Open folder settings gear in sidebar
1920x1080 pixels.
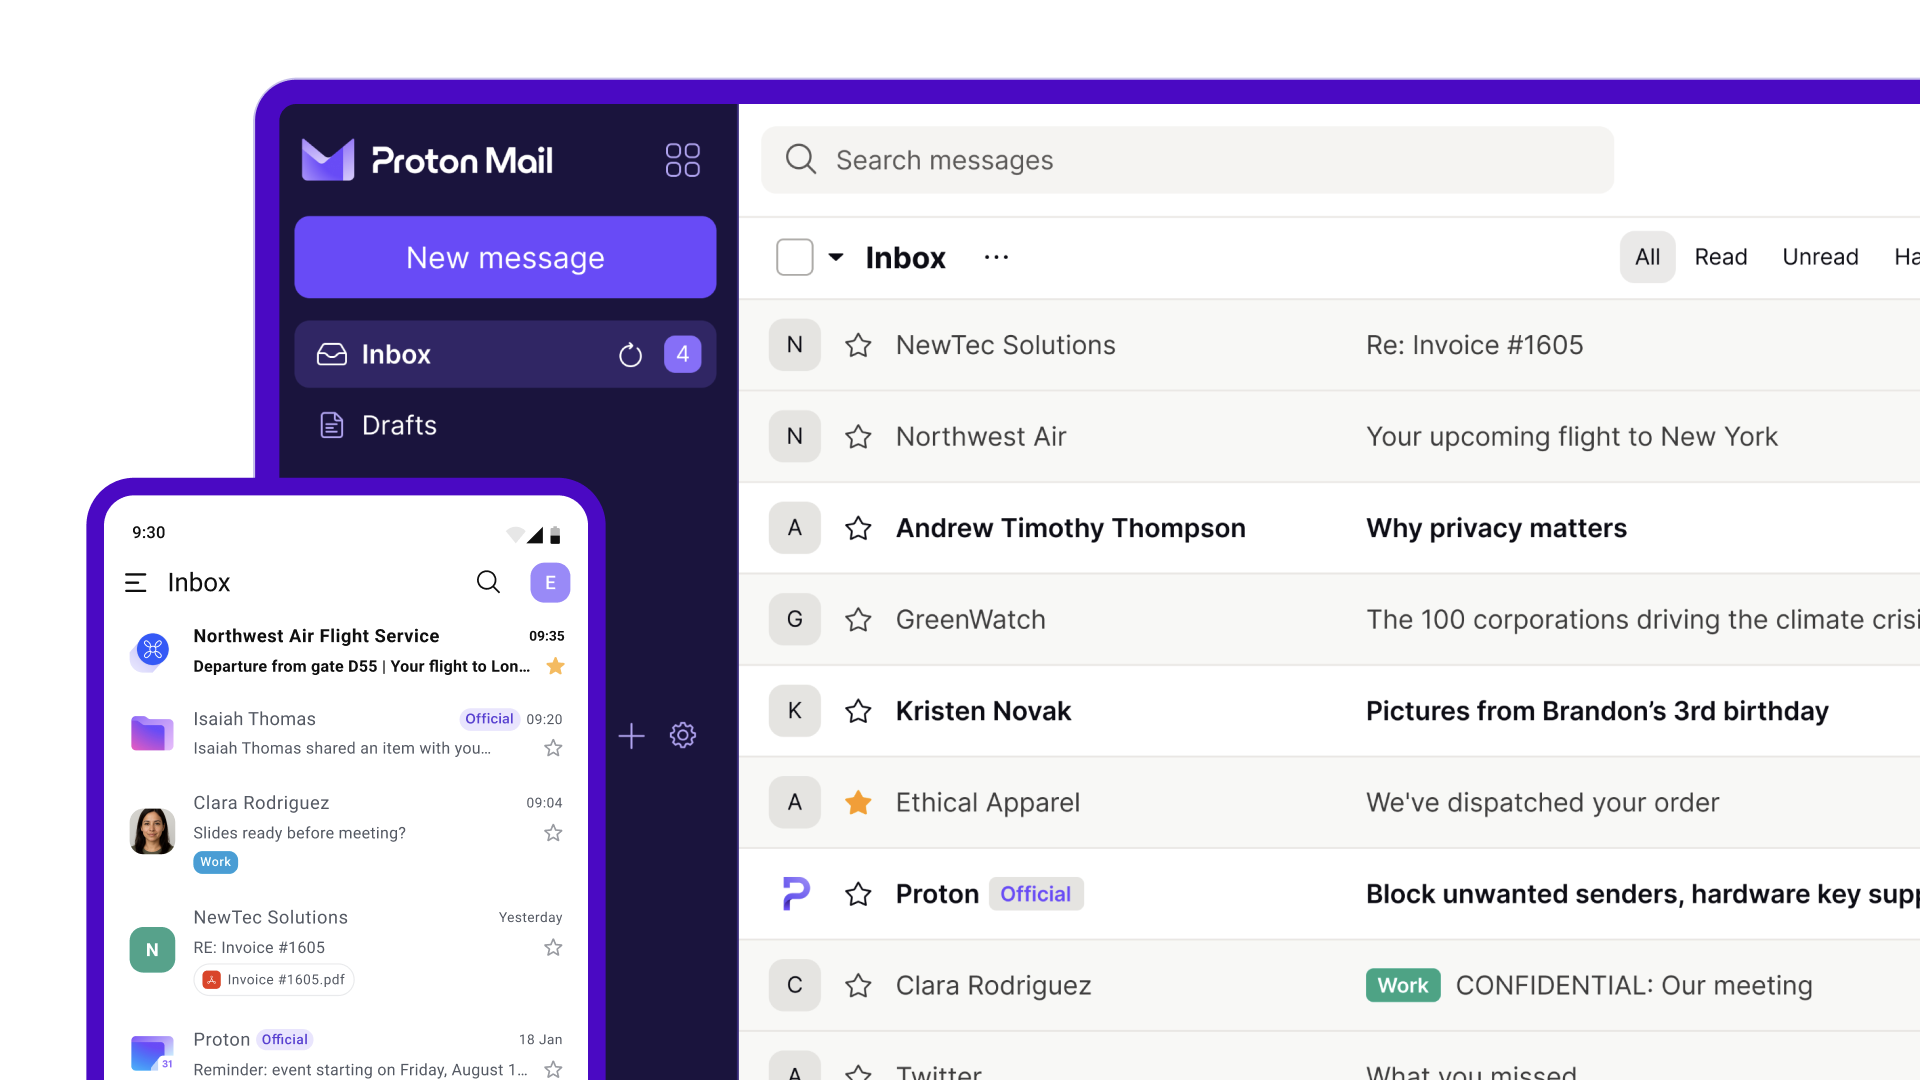[x=683, y=735]
